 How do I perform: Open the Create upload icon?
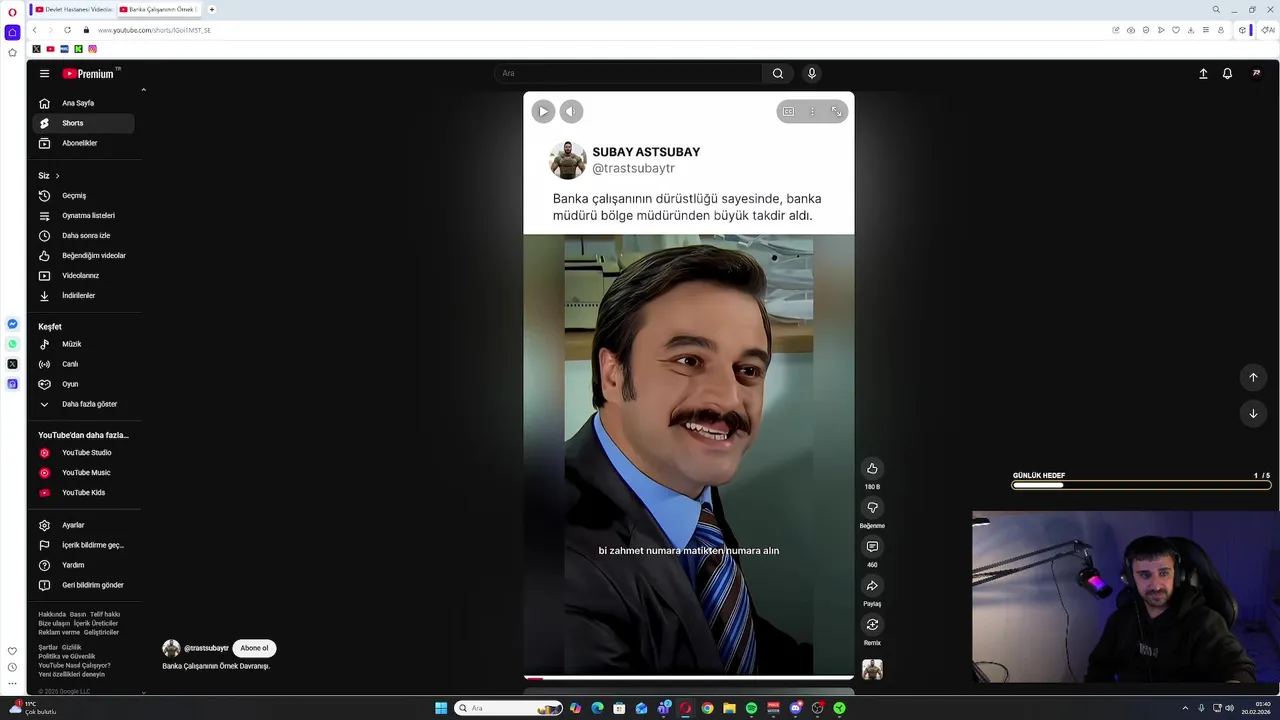point(1203,73)
